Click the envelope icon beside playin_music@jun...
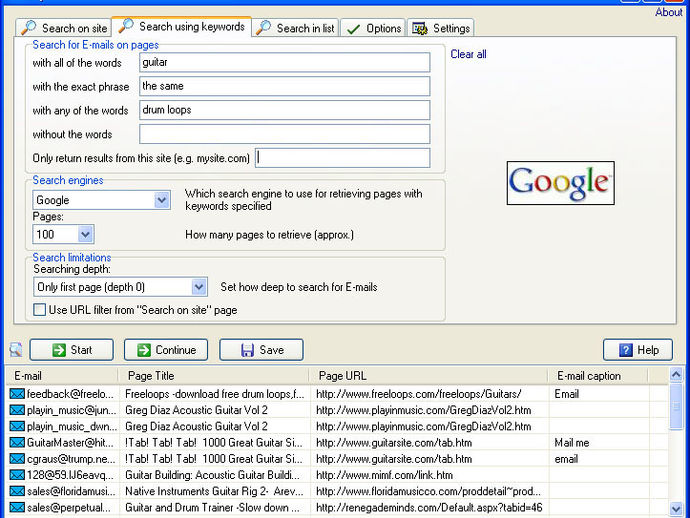Screen dimensions: 690x518 tap(17, 410)
